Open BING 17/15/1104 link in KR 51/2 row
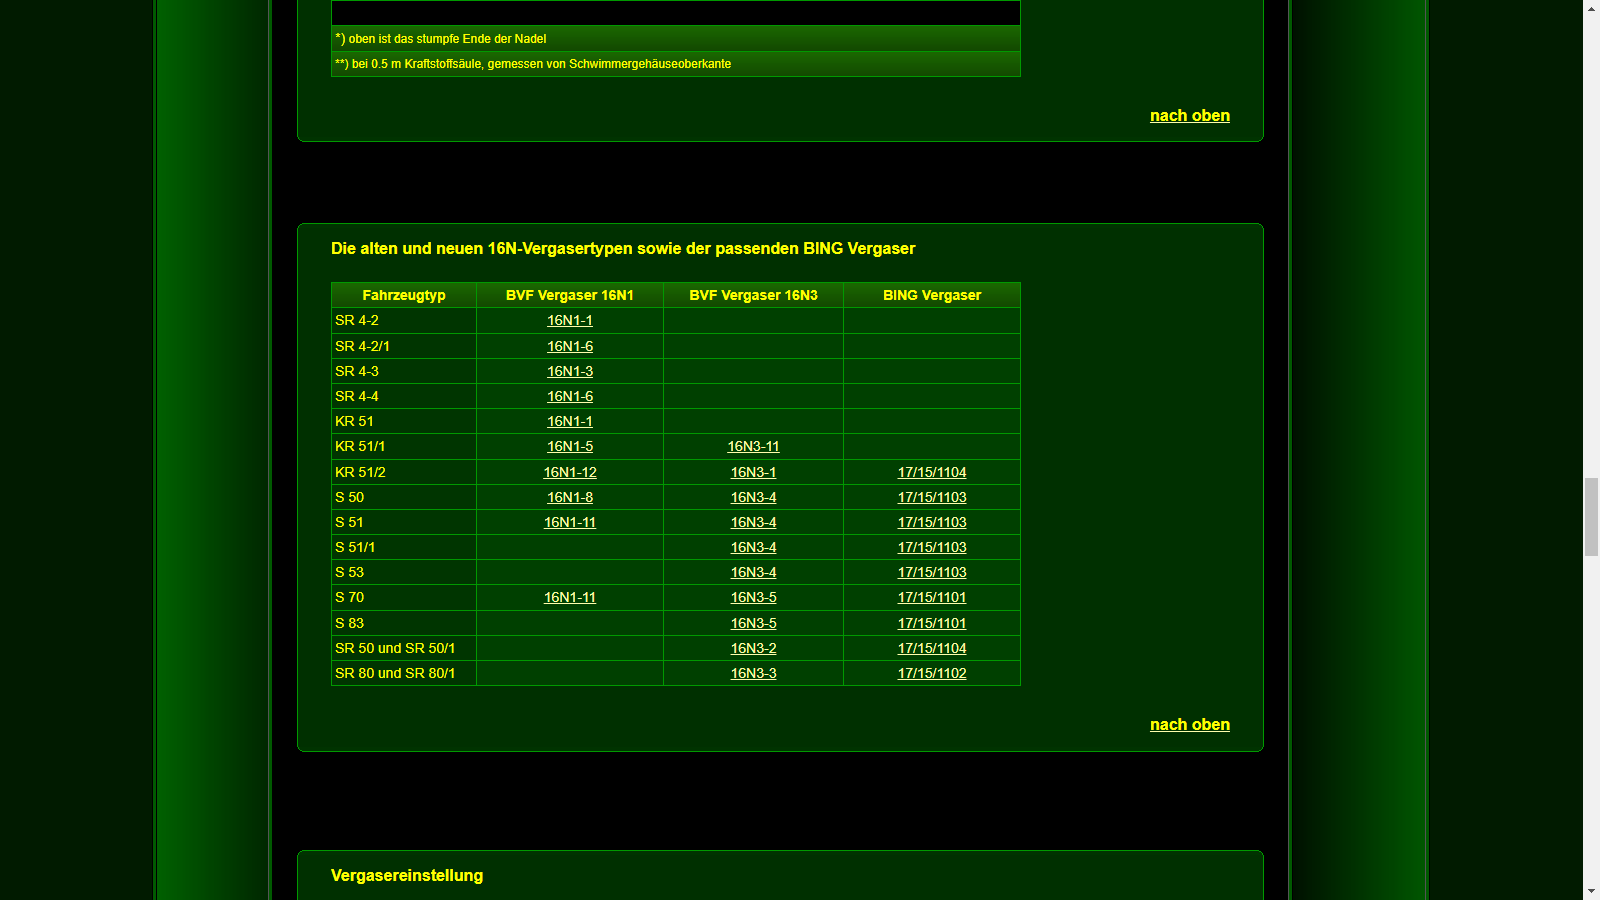Viewport: 1600px width, 900px height. [931, 472]
